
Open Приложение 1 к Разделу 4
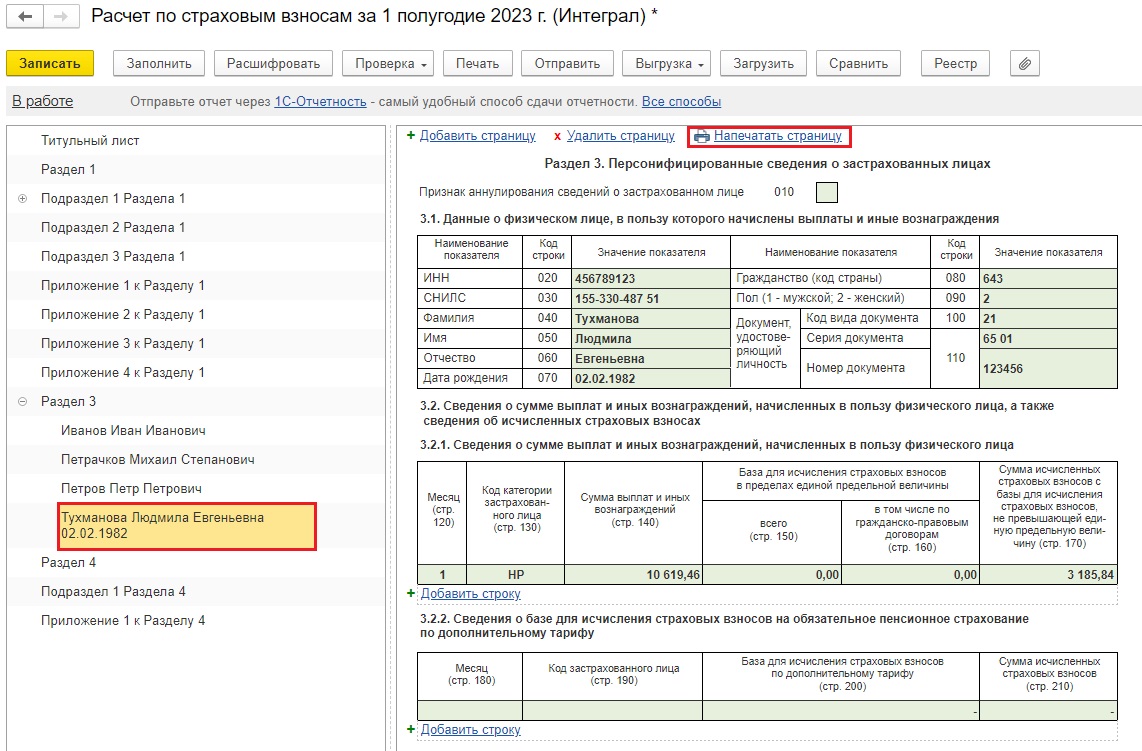(x=122, y=621)
